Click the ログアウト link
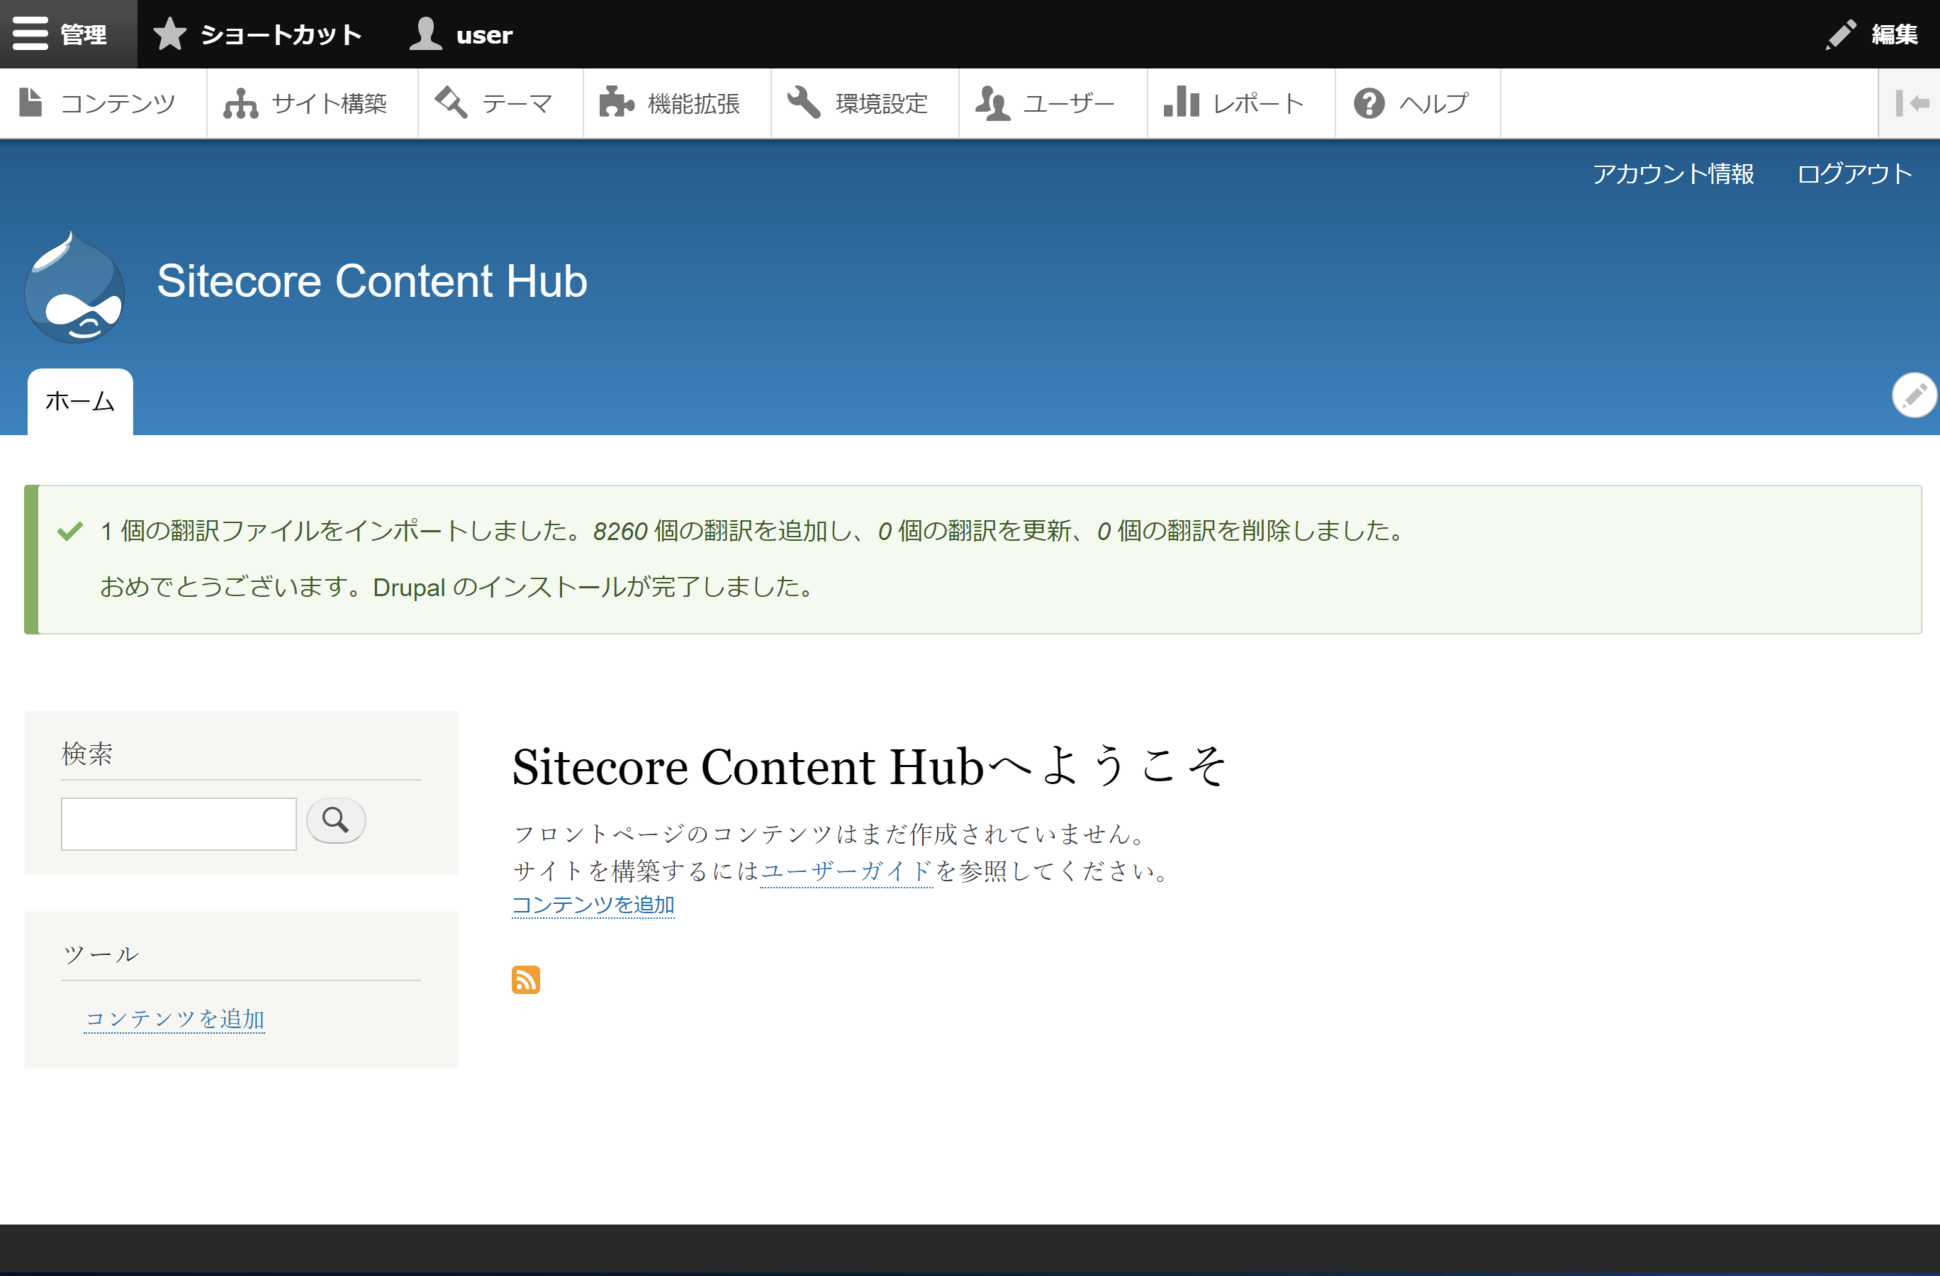This screenshot has height=1276, width=1940. click(x=1854, y=174)
